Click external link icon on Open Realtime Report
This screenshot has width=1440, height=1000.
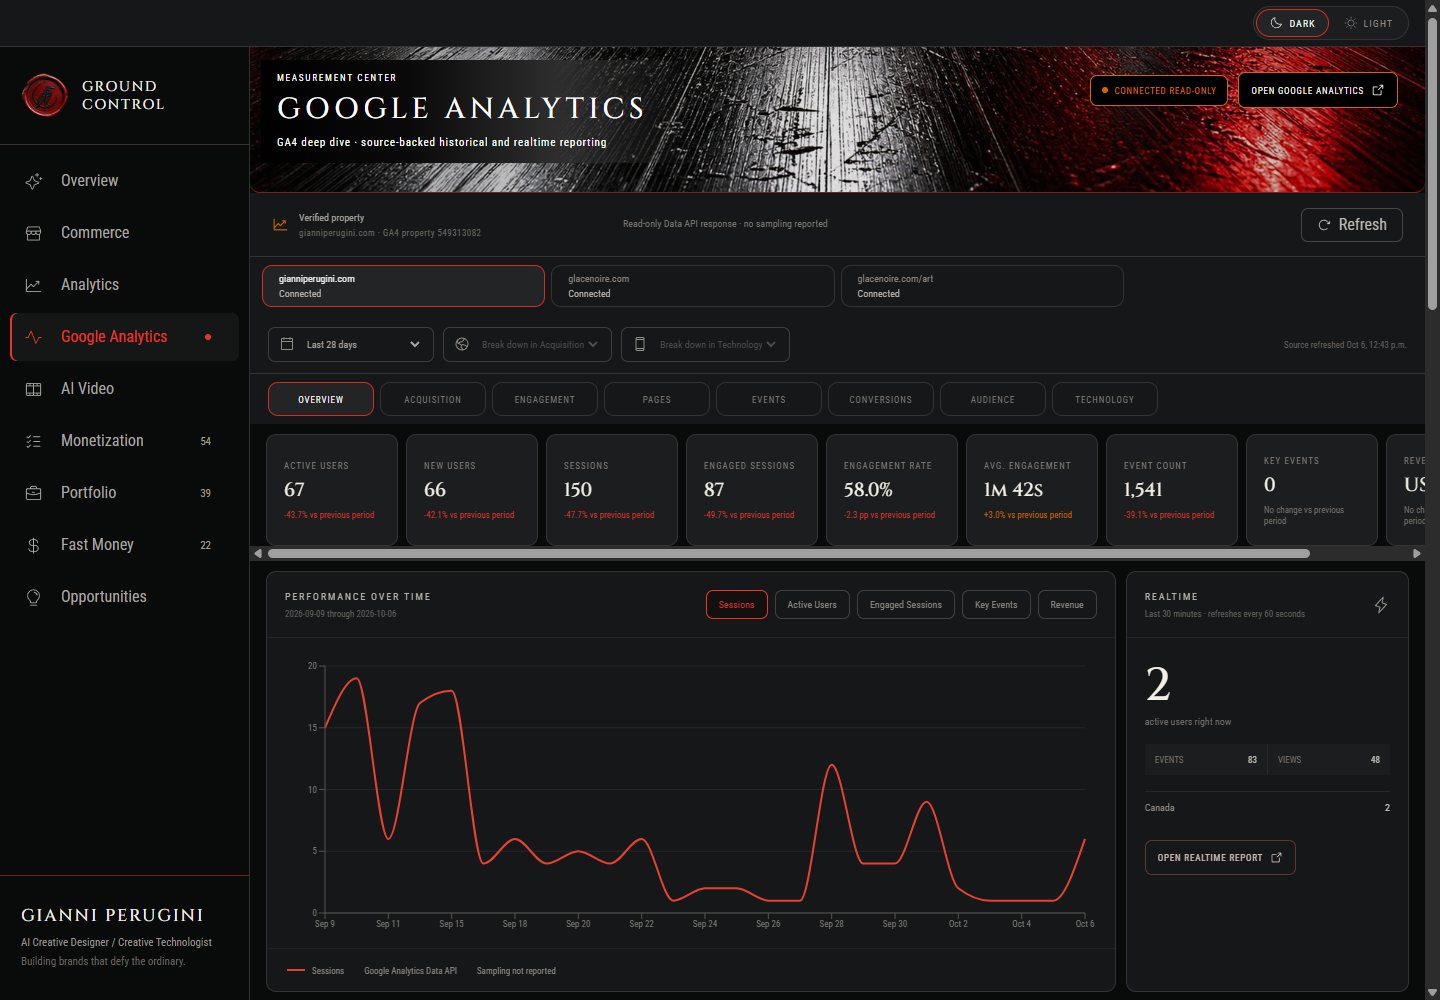pyautogui.click(x=1276, y=858)
